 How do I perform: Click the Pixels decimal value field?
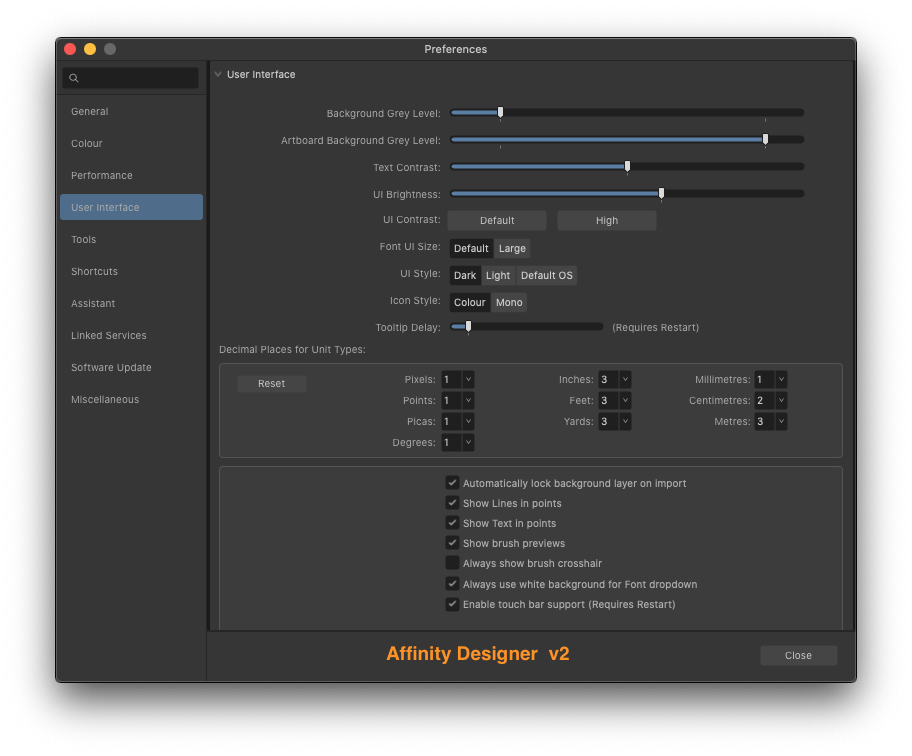451,379
